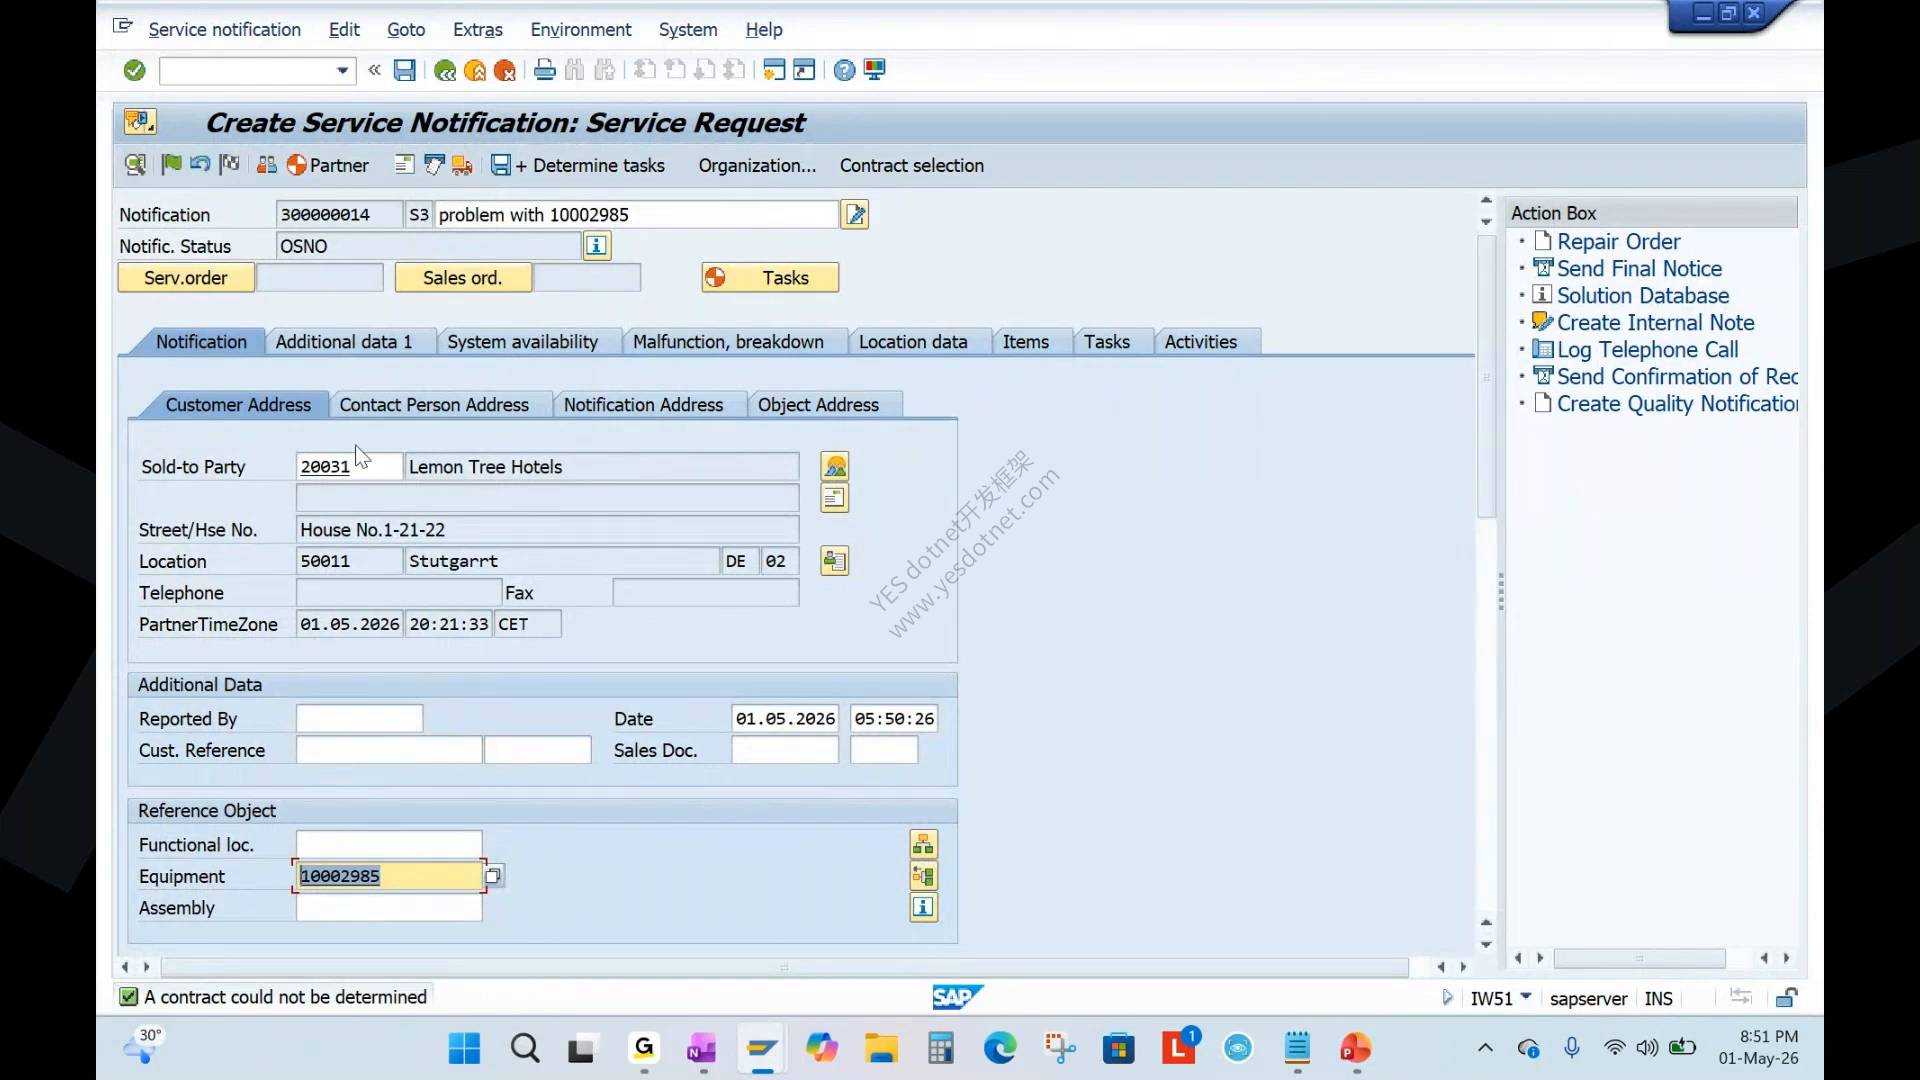The image size is (1920, 1080).
Task: Open the Partner function icon
Action: click(328, 165)
